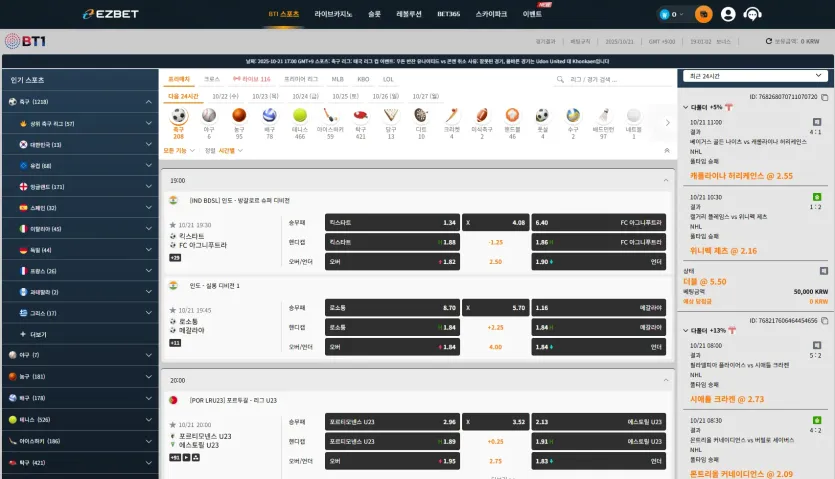Image resolution: width=835 pixels, height=479 pixels.
Task: Select the 10/22 date tab
Action: point(225,96)
